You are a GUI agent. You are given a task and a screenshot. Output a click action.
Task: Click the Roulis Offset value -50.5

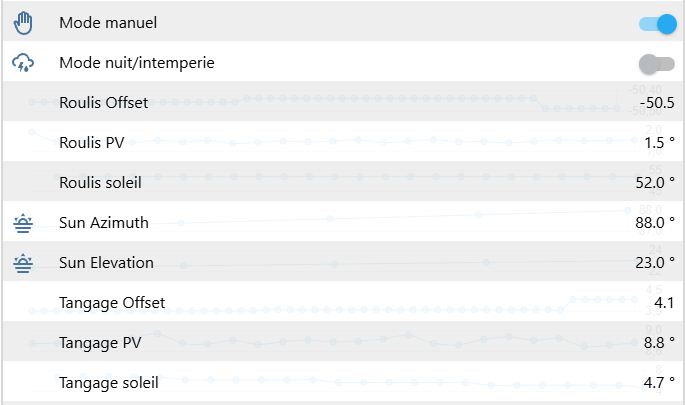tap(657, 102)
